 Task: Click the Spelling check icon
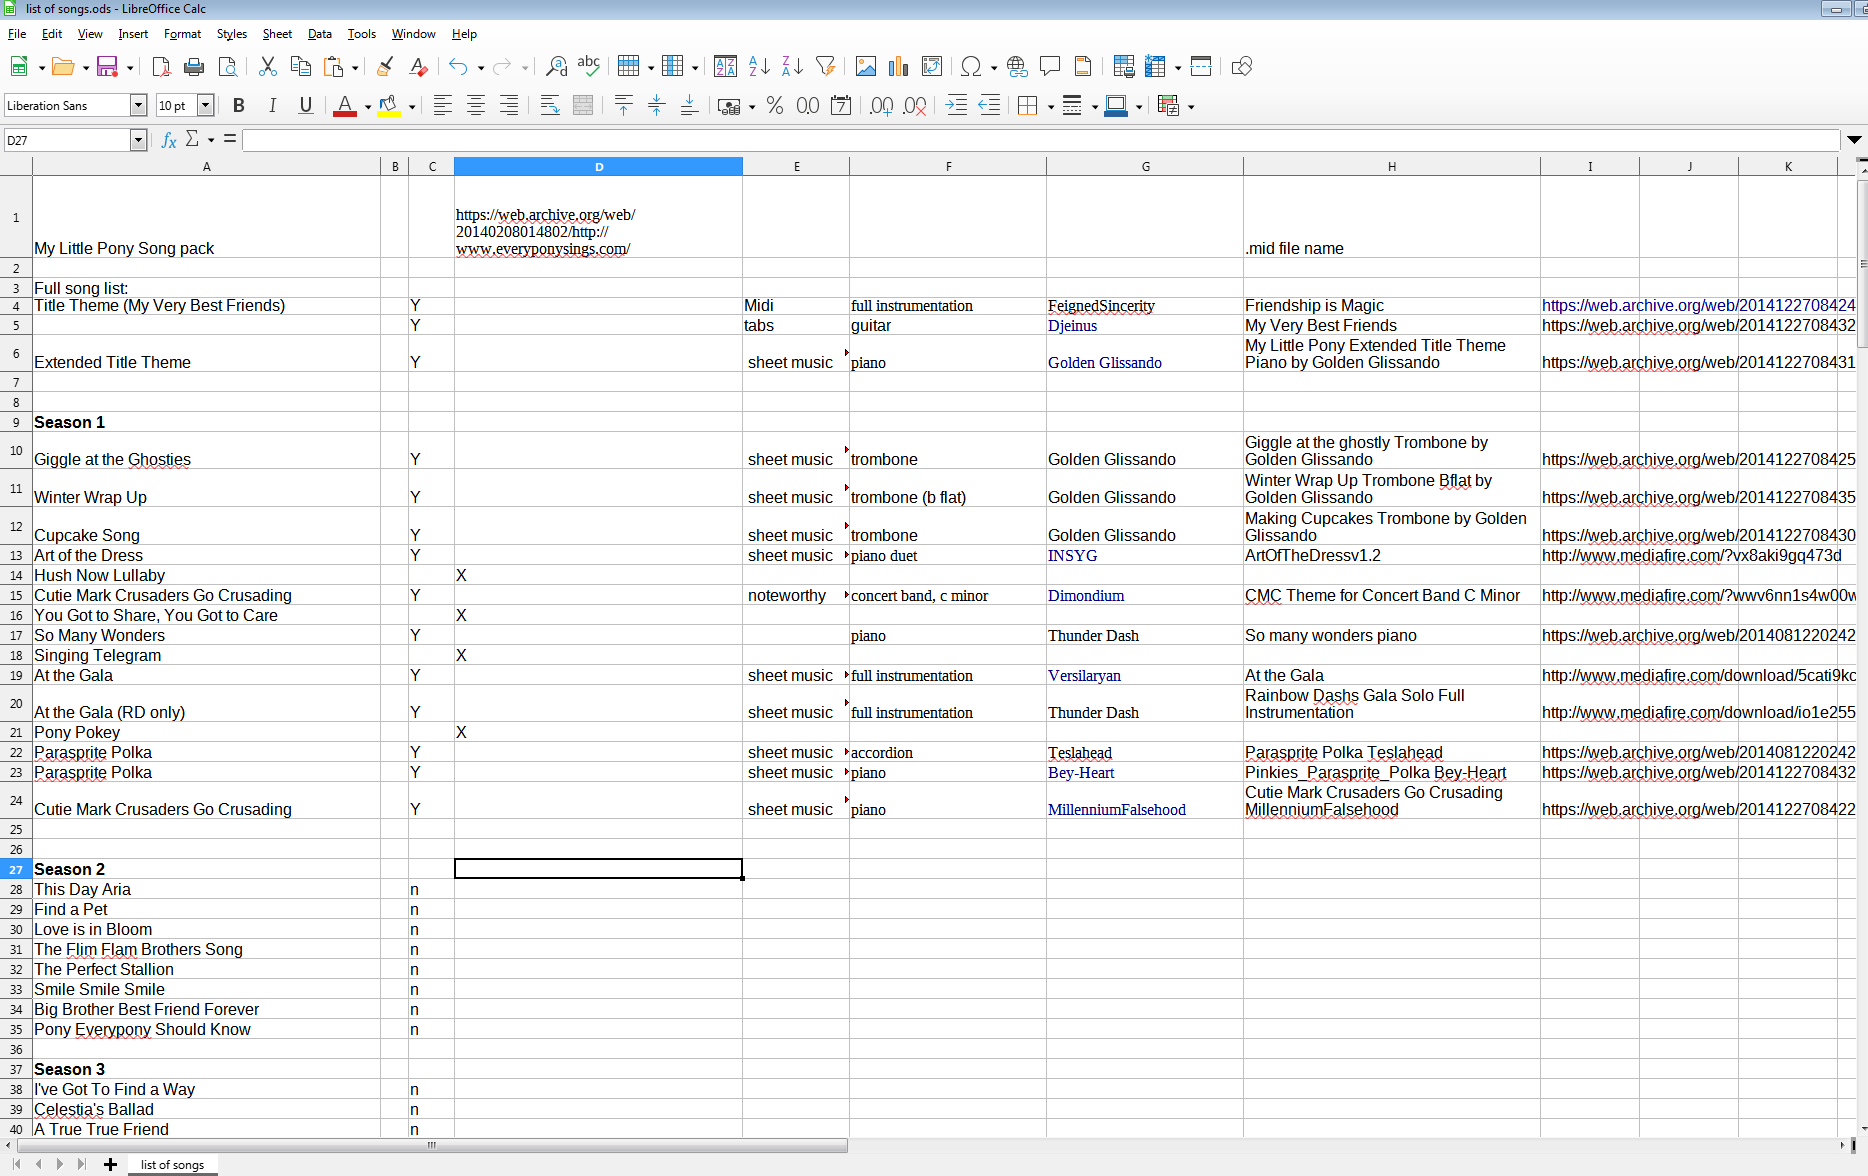(x=589, y=67)
